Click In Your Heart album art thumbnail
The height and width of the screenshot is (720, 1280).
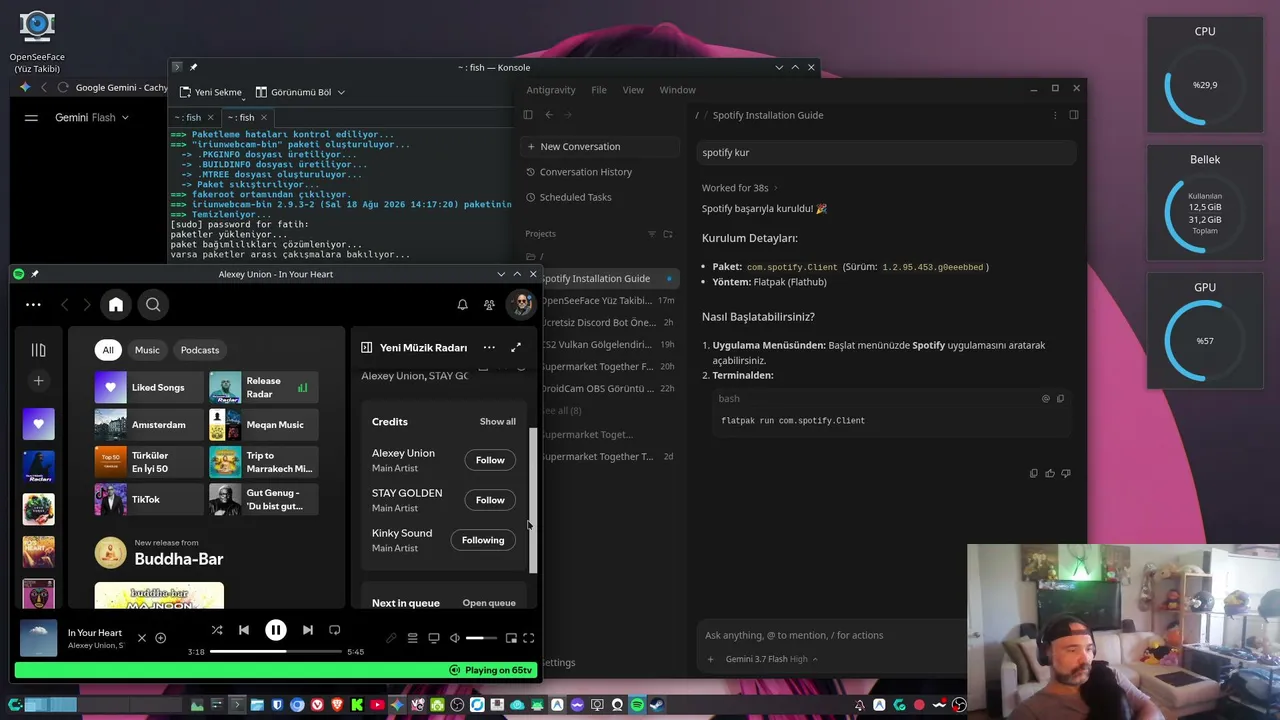[x=39, y=638]
